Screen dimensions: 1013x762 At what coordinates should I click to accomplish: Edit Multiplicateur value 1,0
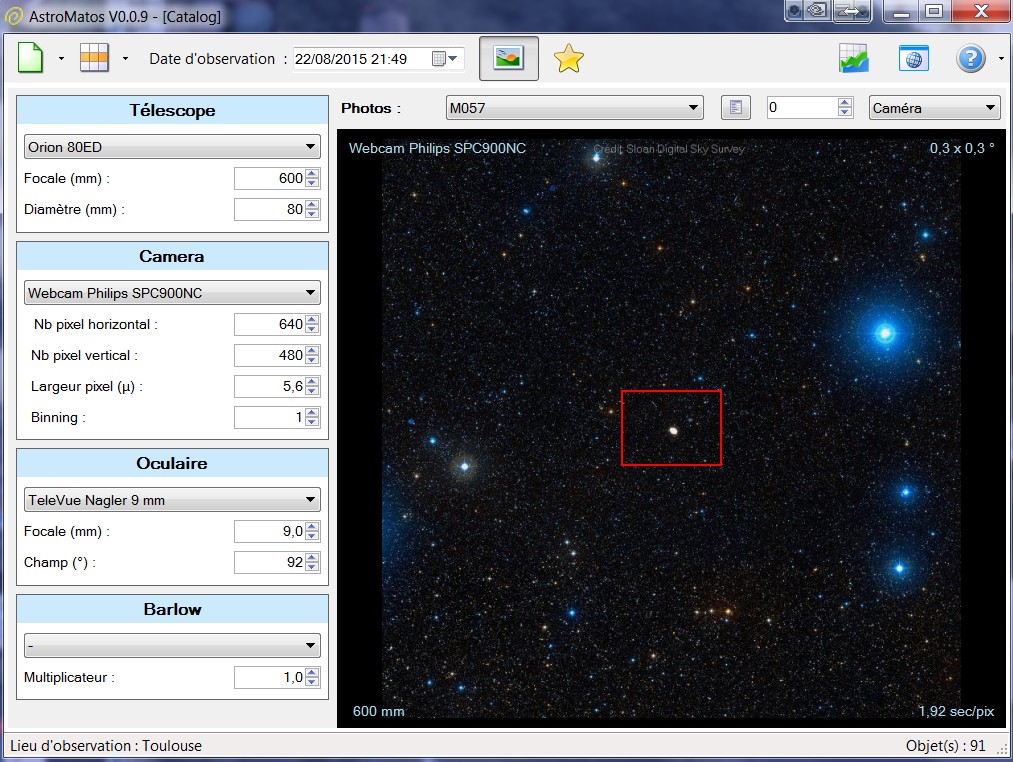(x=269, y=677)
